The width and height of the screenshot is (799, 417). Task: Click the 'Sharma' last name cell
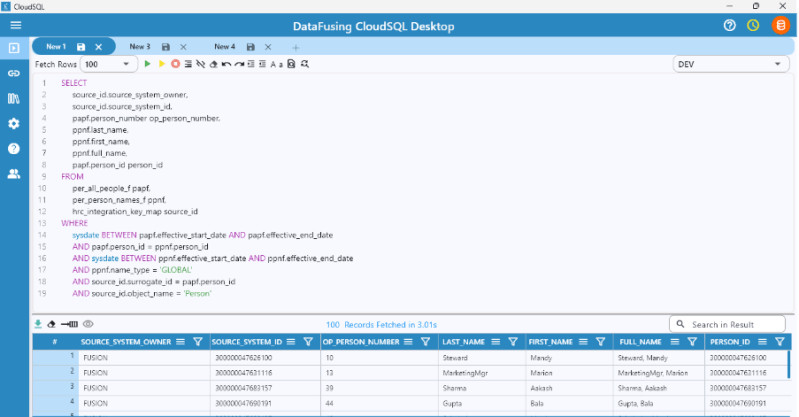click(482, 388)
